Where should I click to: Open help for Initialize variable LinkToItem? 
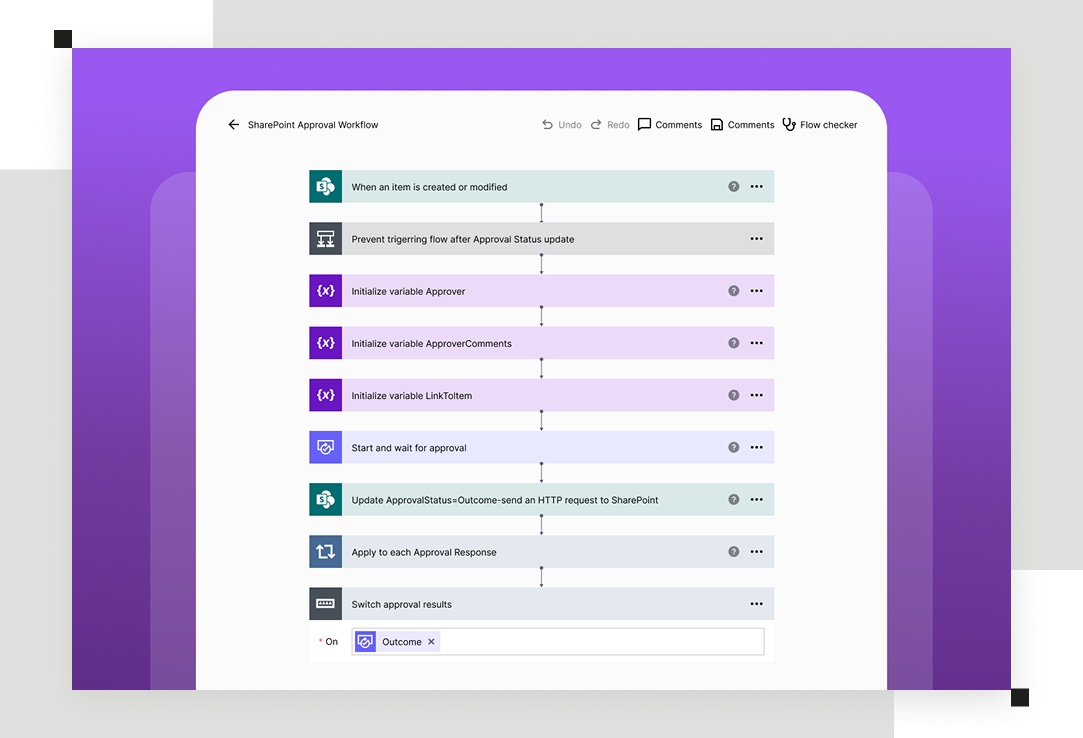point(733,395)
